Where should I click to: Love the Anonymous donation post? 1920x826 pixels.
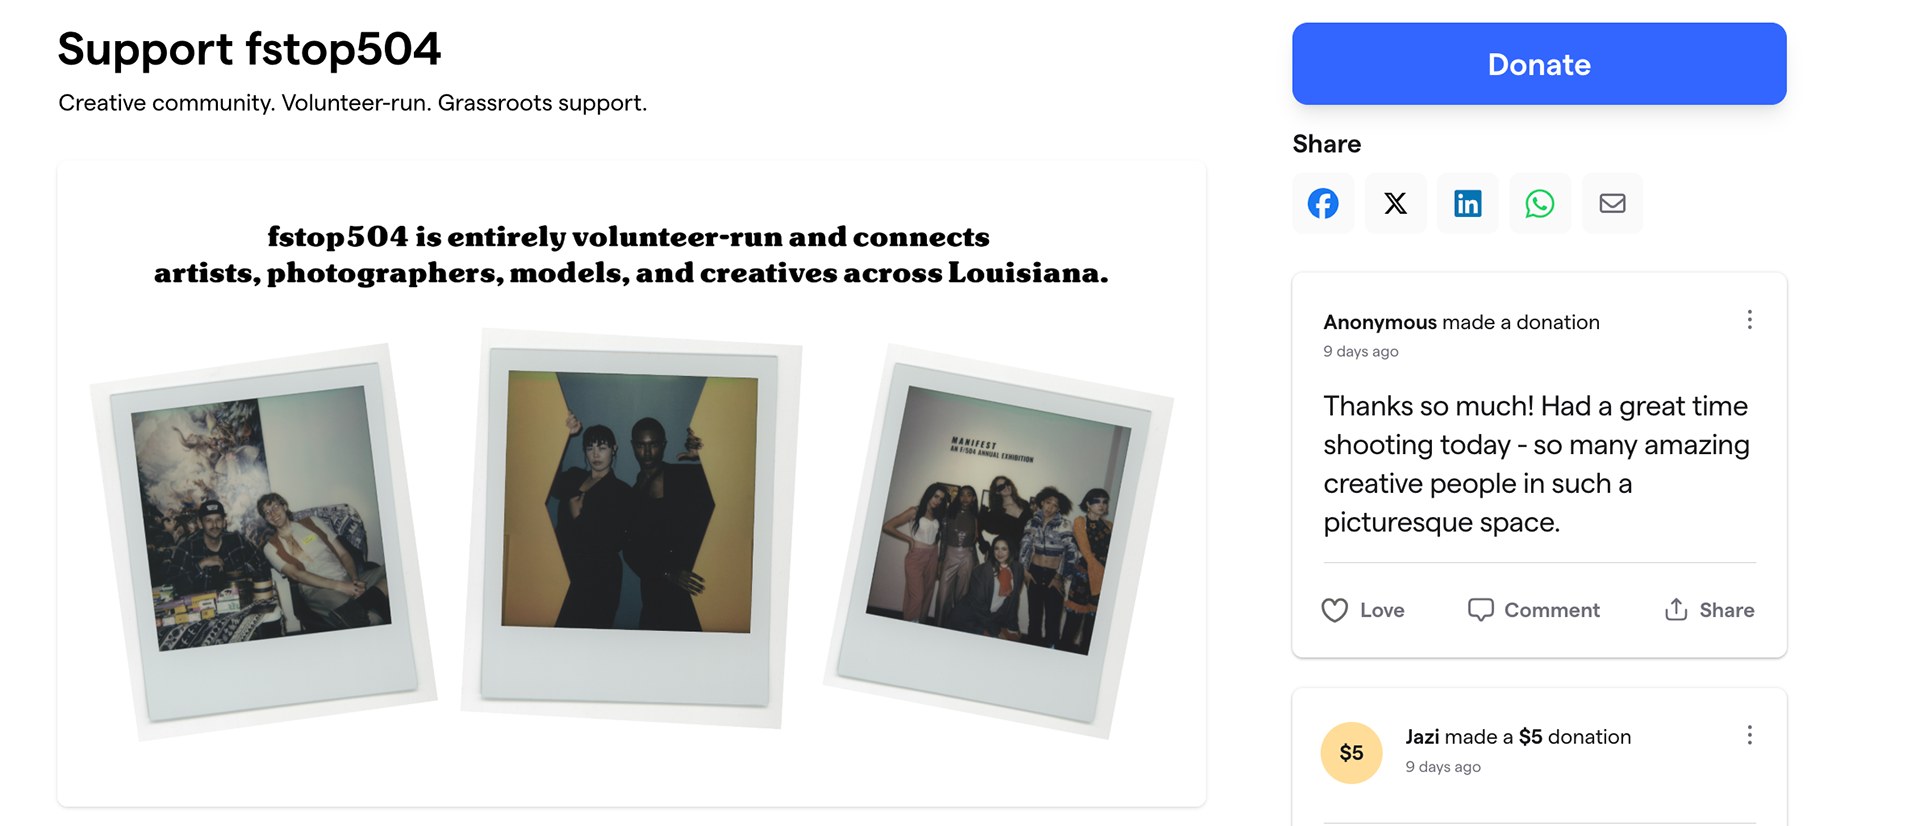click(1363, 610)
